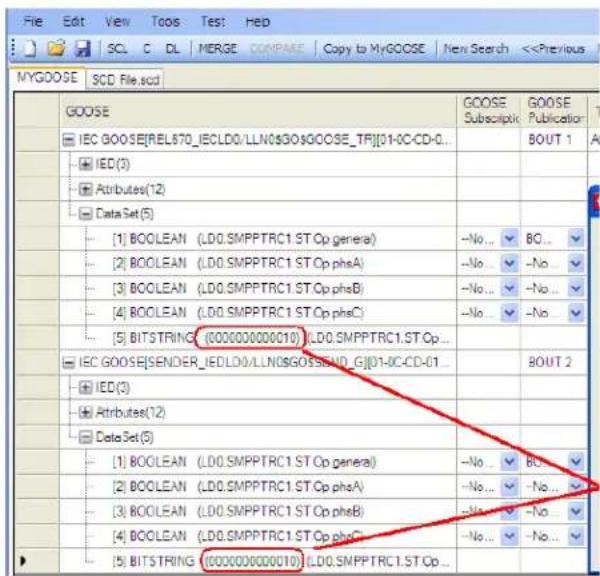Open the View menu

coord(117,21)
